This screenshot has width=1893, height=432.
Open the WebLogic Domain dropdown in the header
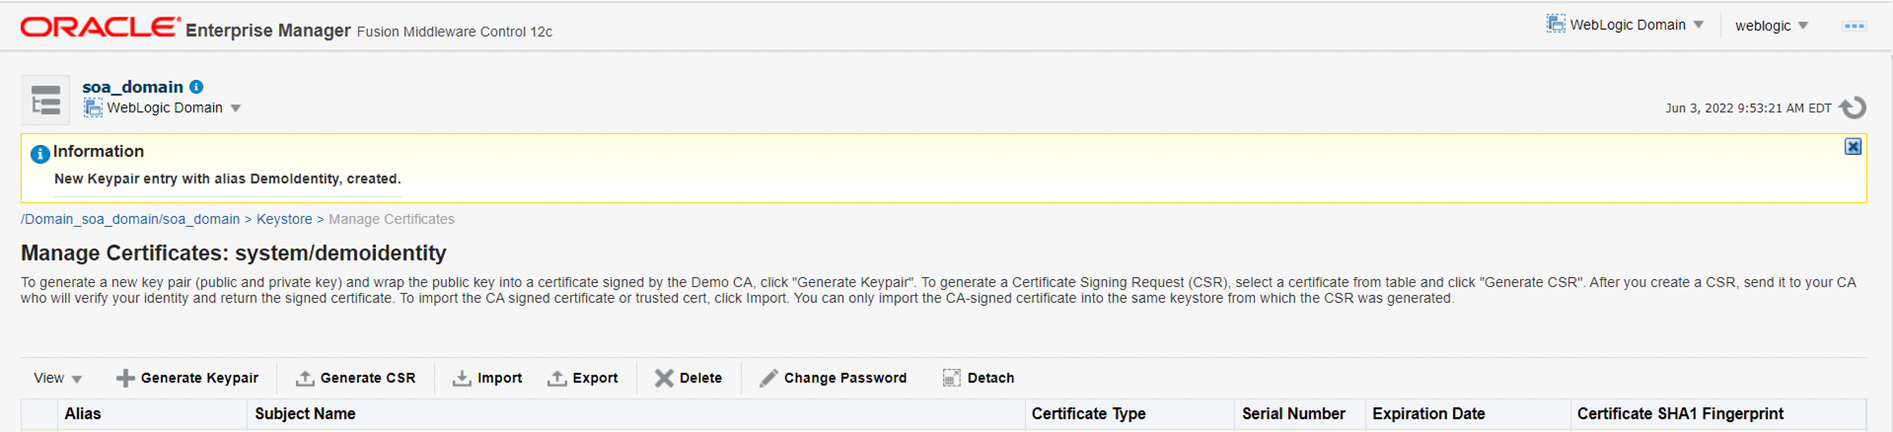(x=1625, y=25)
